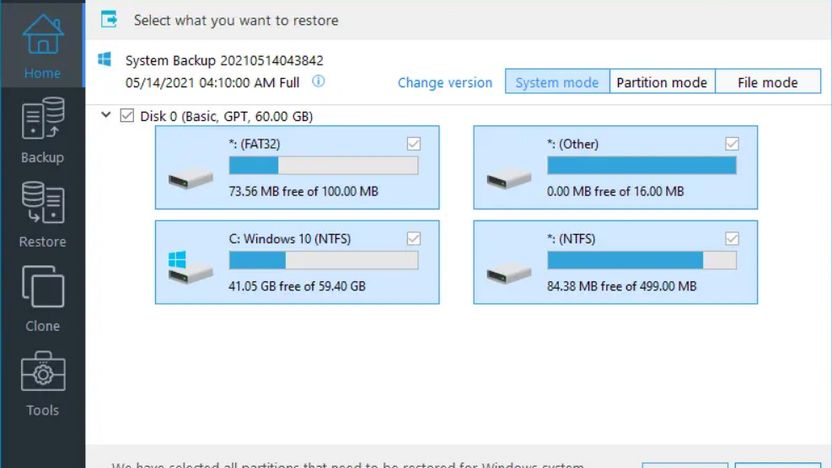Click the drive icon of the FAT32 partition

[x=190, y=179]
